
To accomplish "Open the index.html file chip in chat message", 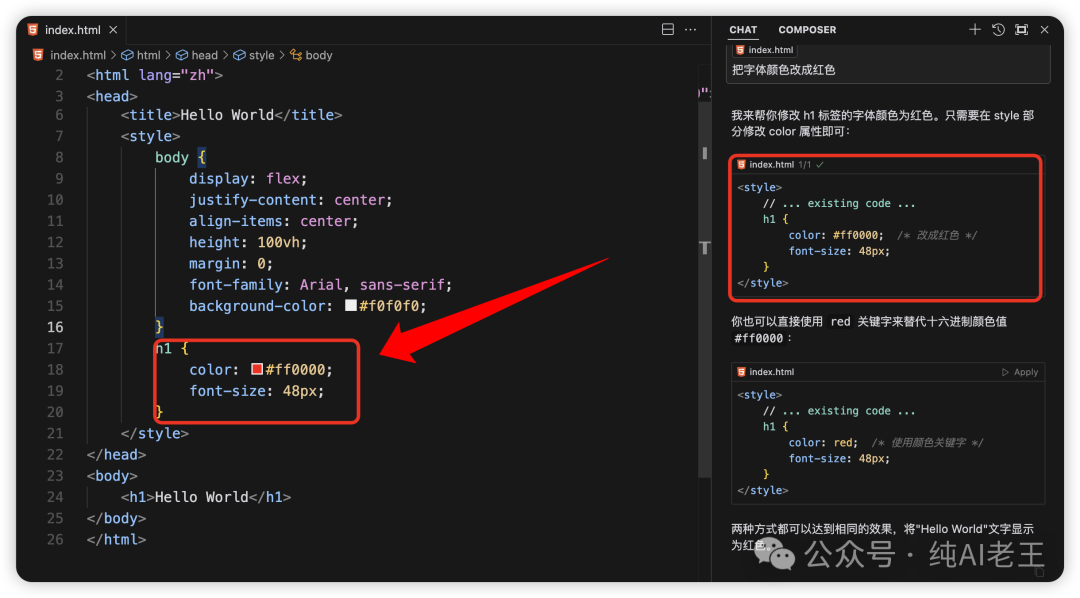I will pos(764,50).
